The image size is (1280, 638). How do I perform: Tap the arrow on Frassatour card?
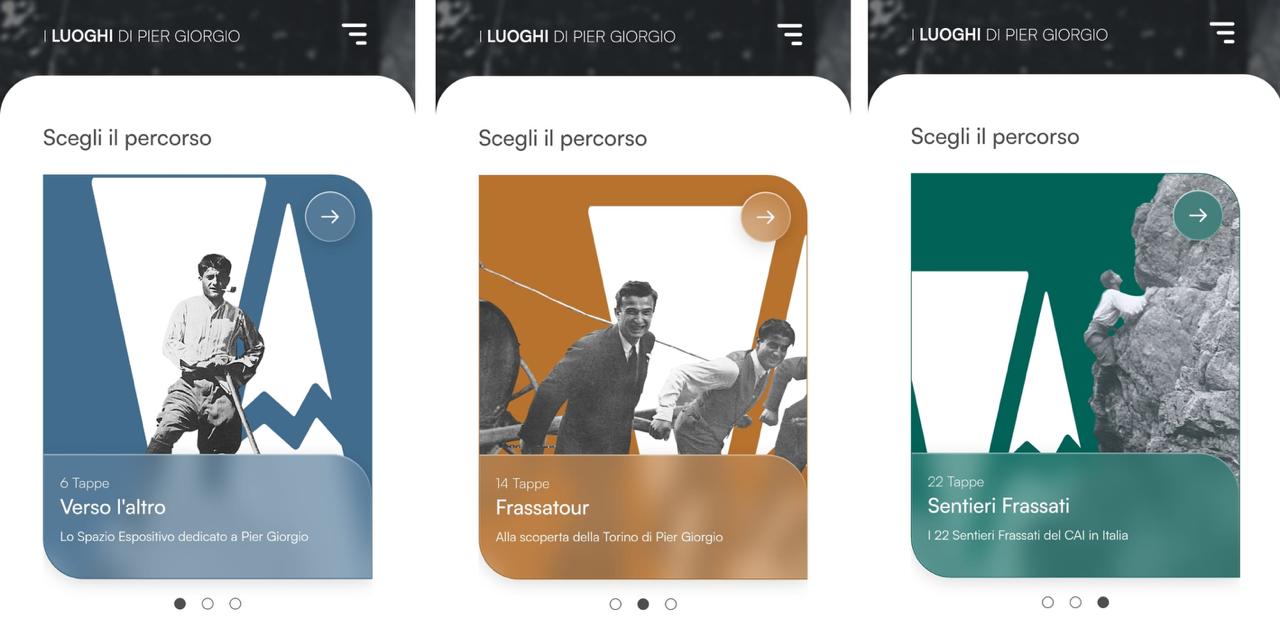(x=766, y=217)
